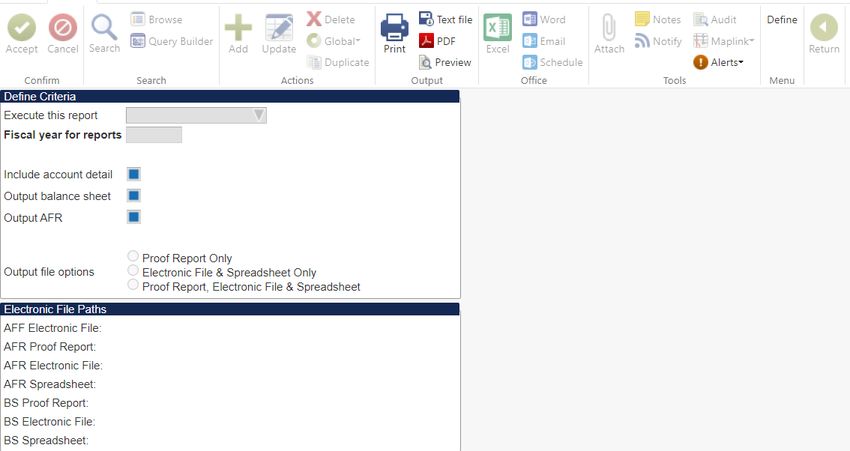Click the Update pencil icon

279,27
